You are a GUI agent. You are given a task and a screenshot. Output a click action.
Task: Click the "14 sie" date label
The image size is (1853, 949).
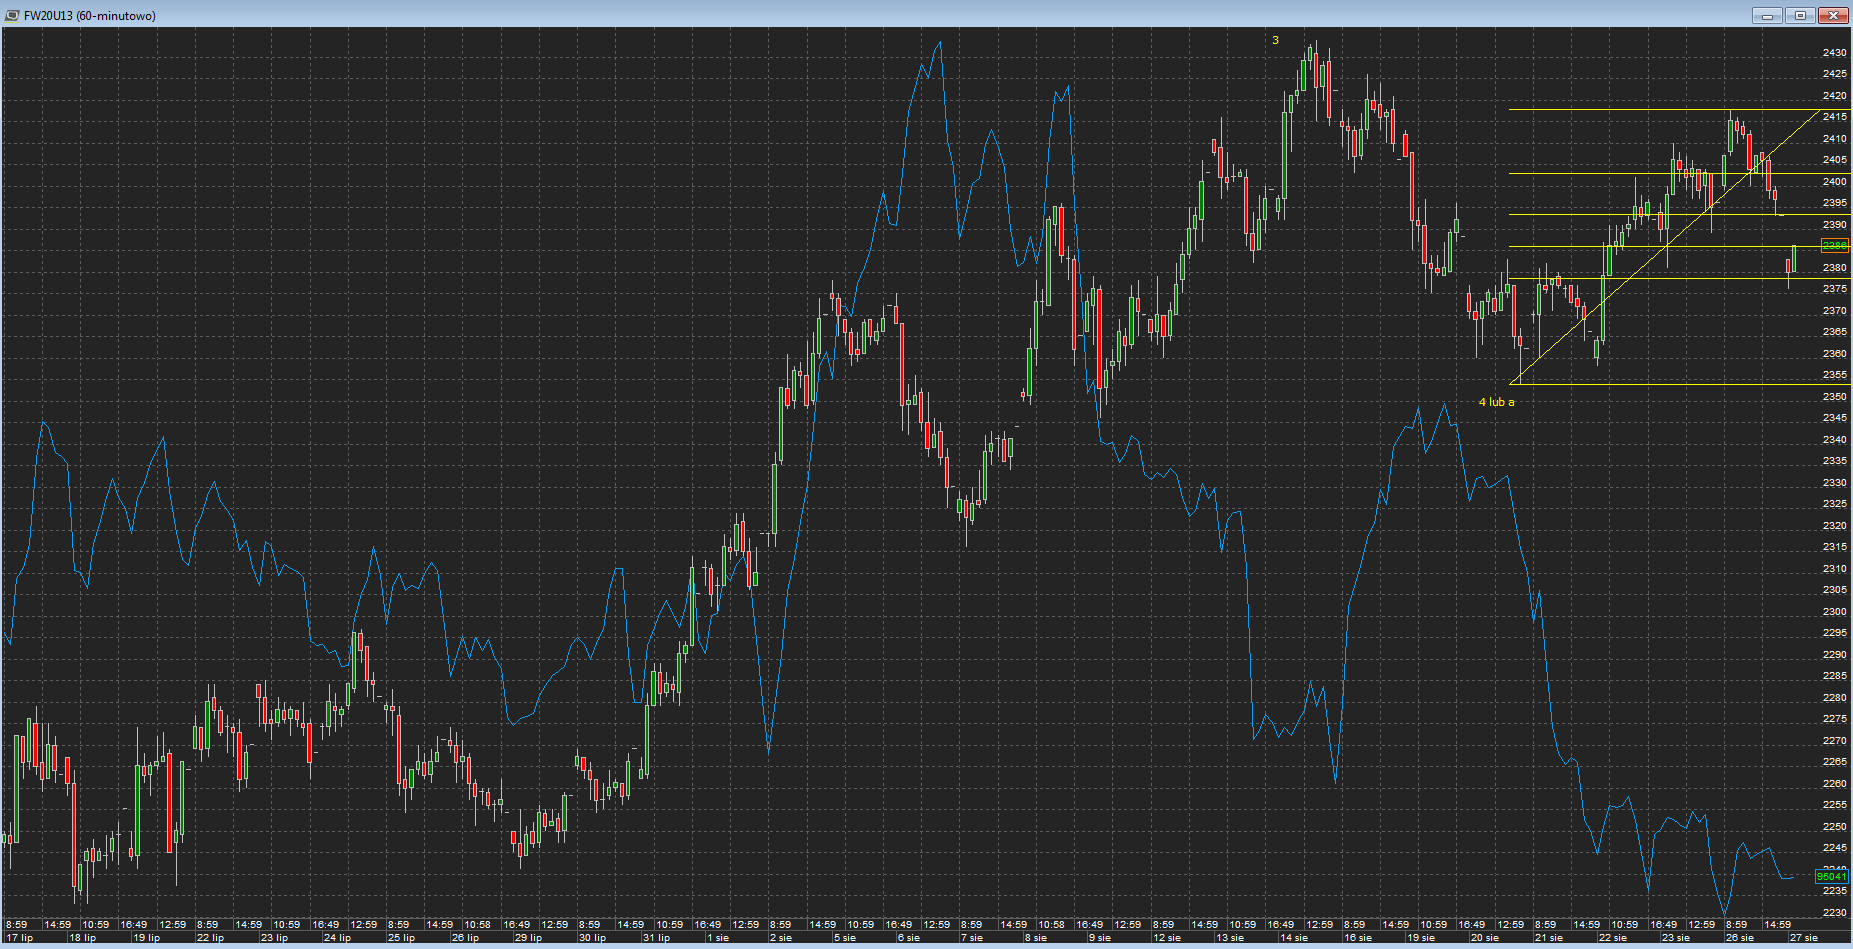tap(1294, 938)
